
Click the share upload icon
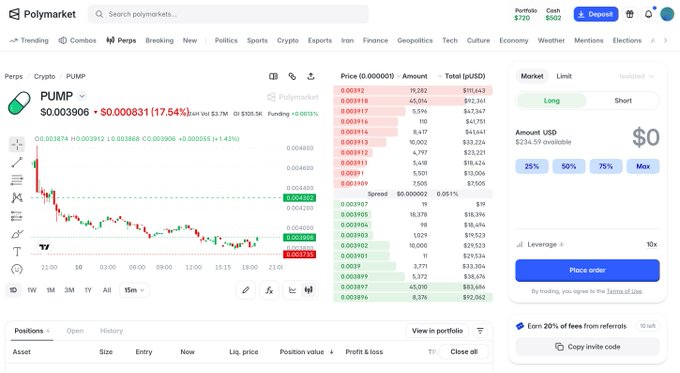pos(311,76)
